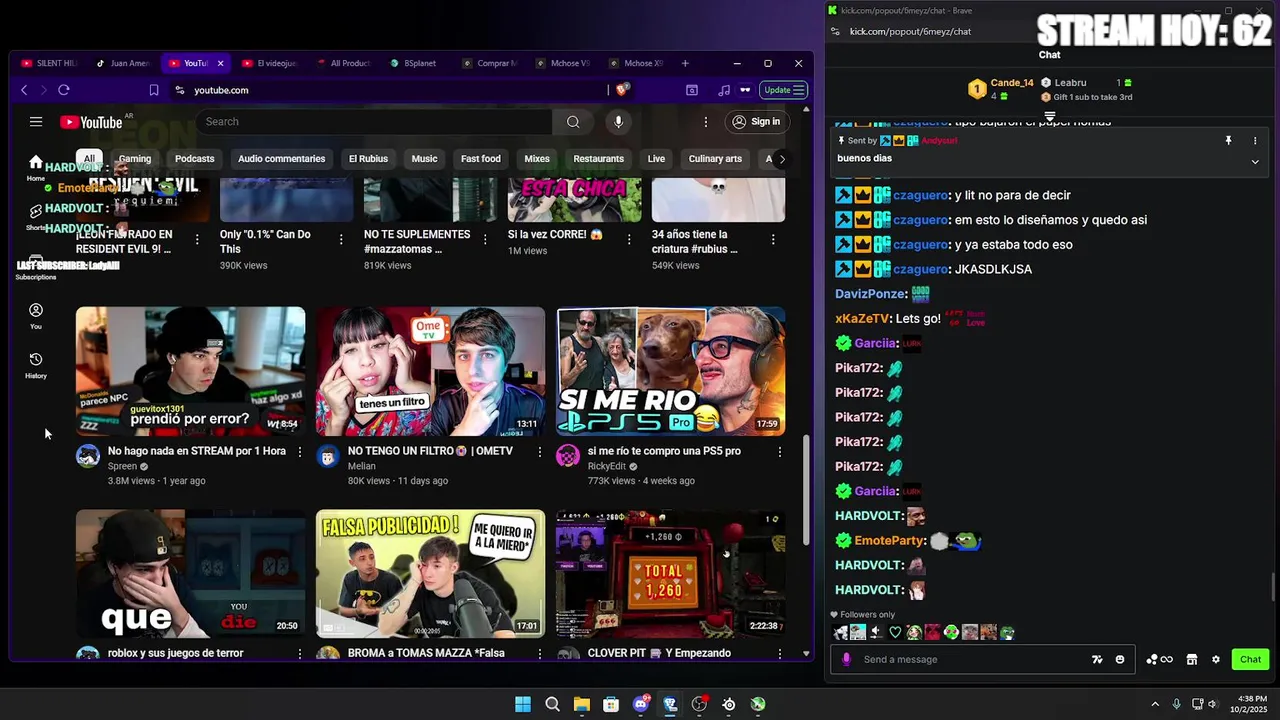Select the heart emote in quick emotes

895,632
